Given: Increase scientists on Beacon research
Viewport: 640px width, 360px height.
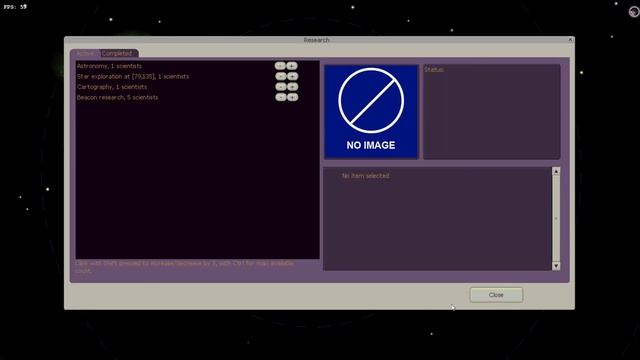Looking at the screenshot, I should click(292, 97).
